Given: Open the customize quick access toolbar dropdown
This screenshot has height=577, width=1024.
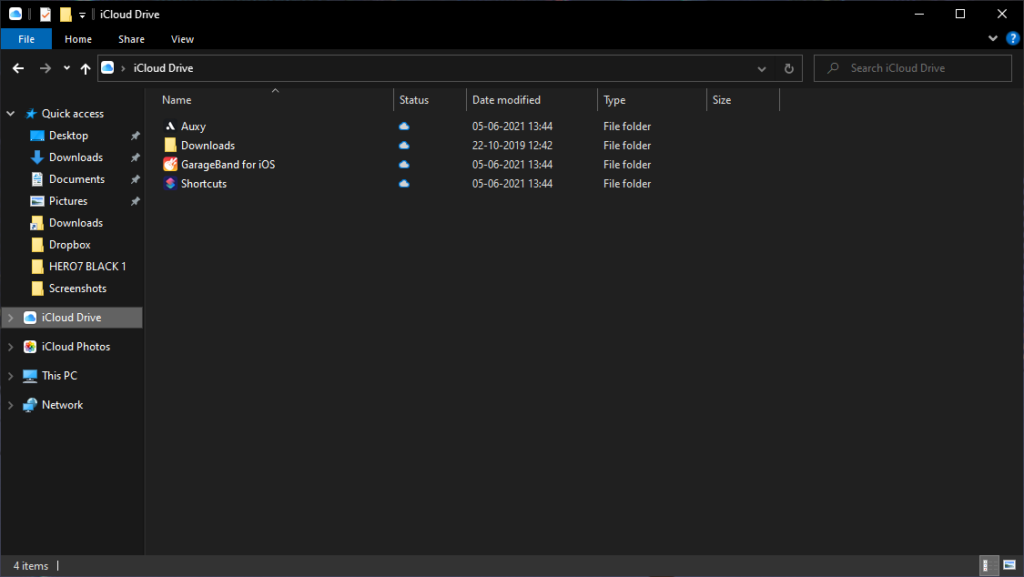Looking at the screenshot, I should click(x=80, y=13).
